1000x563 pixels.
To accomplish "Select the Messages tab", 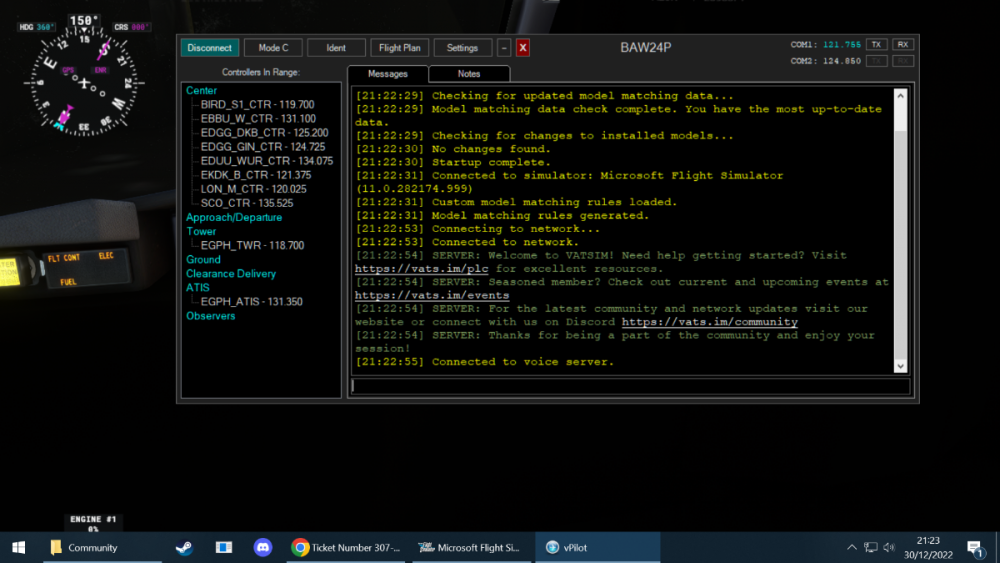I will 388,74.
